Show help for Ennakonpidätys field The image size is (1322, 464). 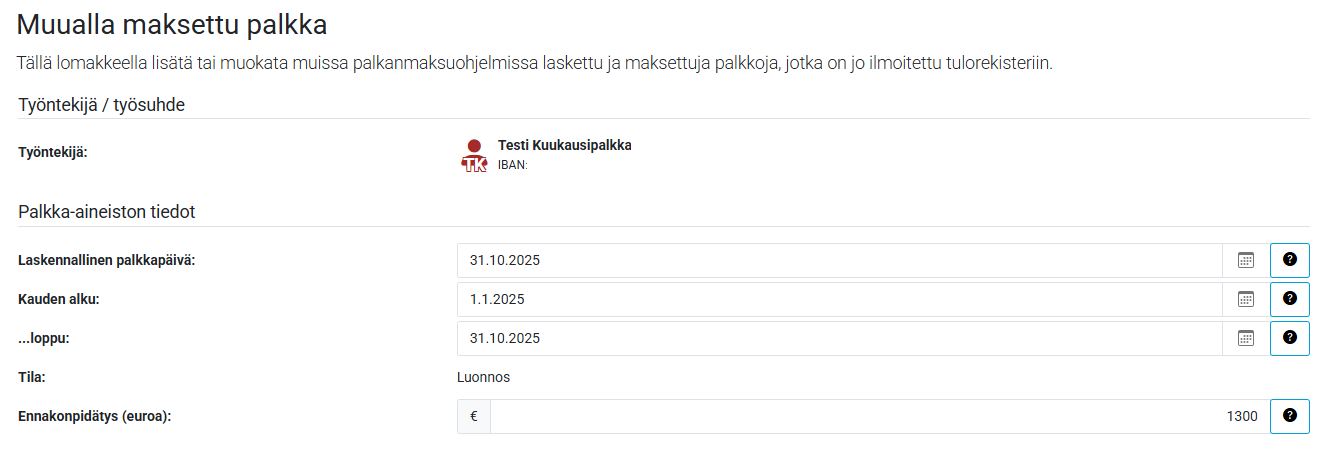click(x=1289, y=416)
